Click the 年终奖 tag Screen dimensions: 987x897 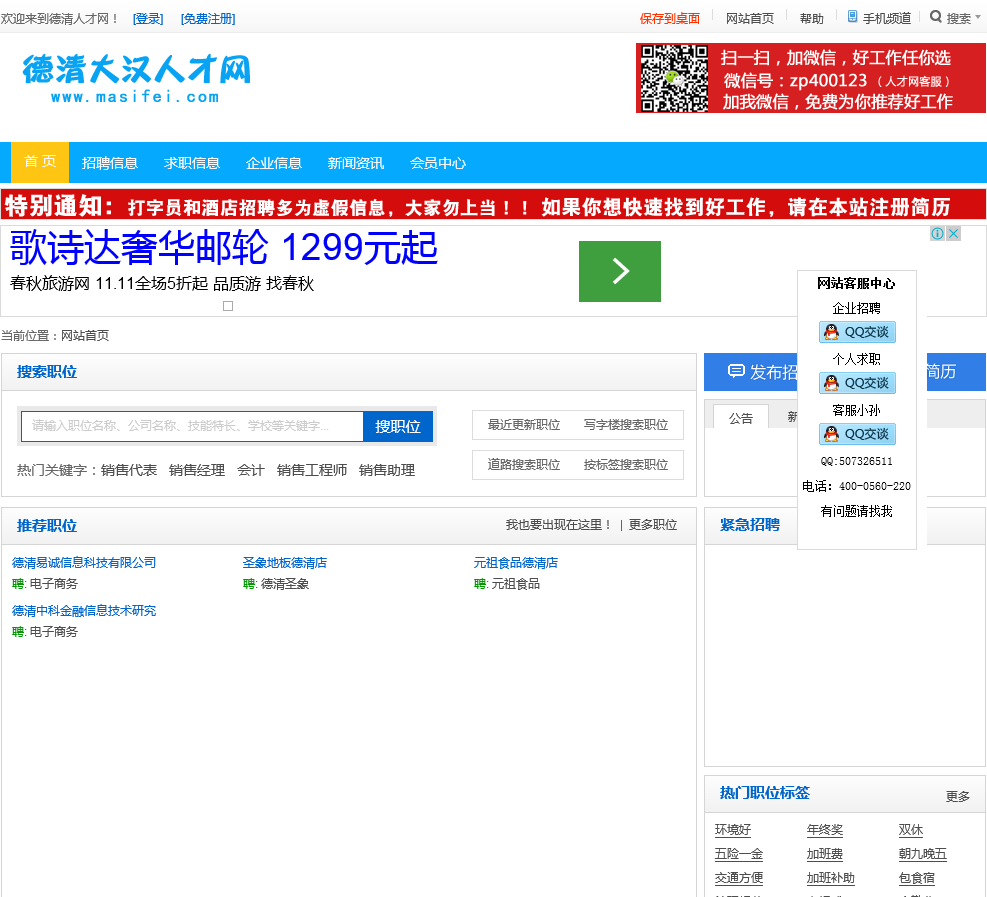[x=825, y=830]
